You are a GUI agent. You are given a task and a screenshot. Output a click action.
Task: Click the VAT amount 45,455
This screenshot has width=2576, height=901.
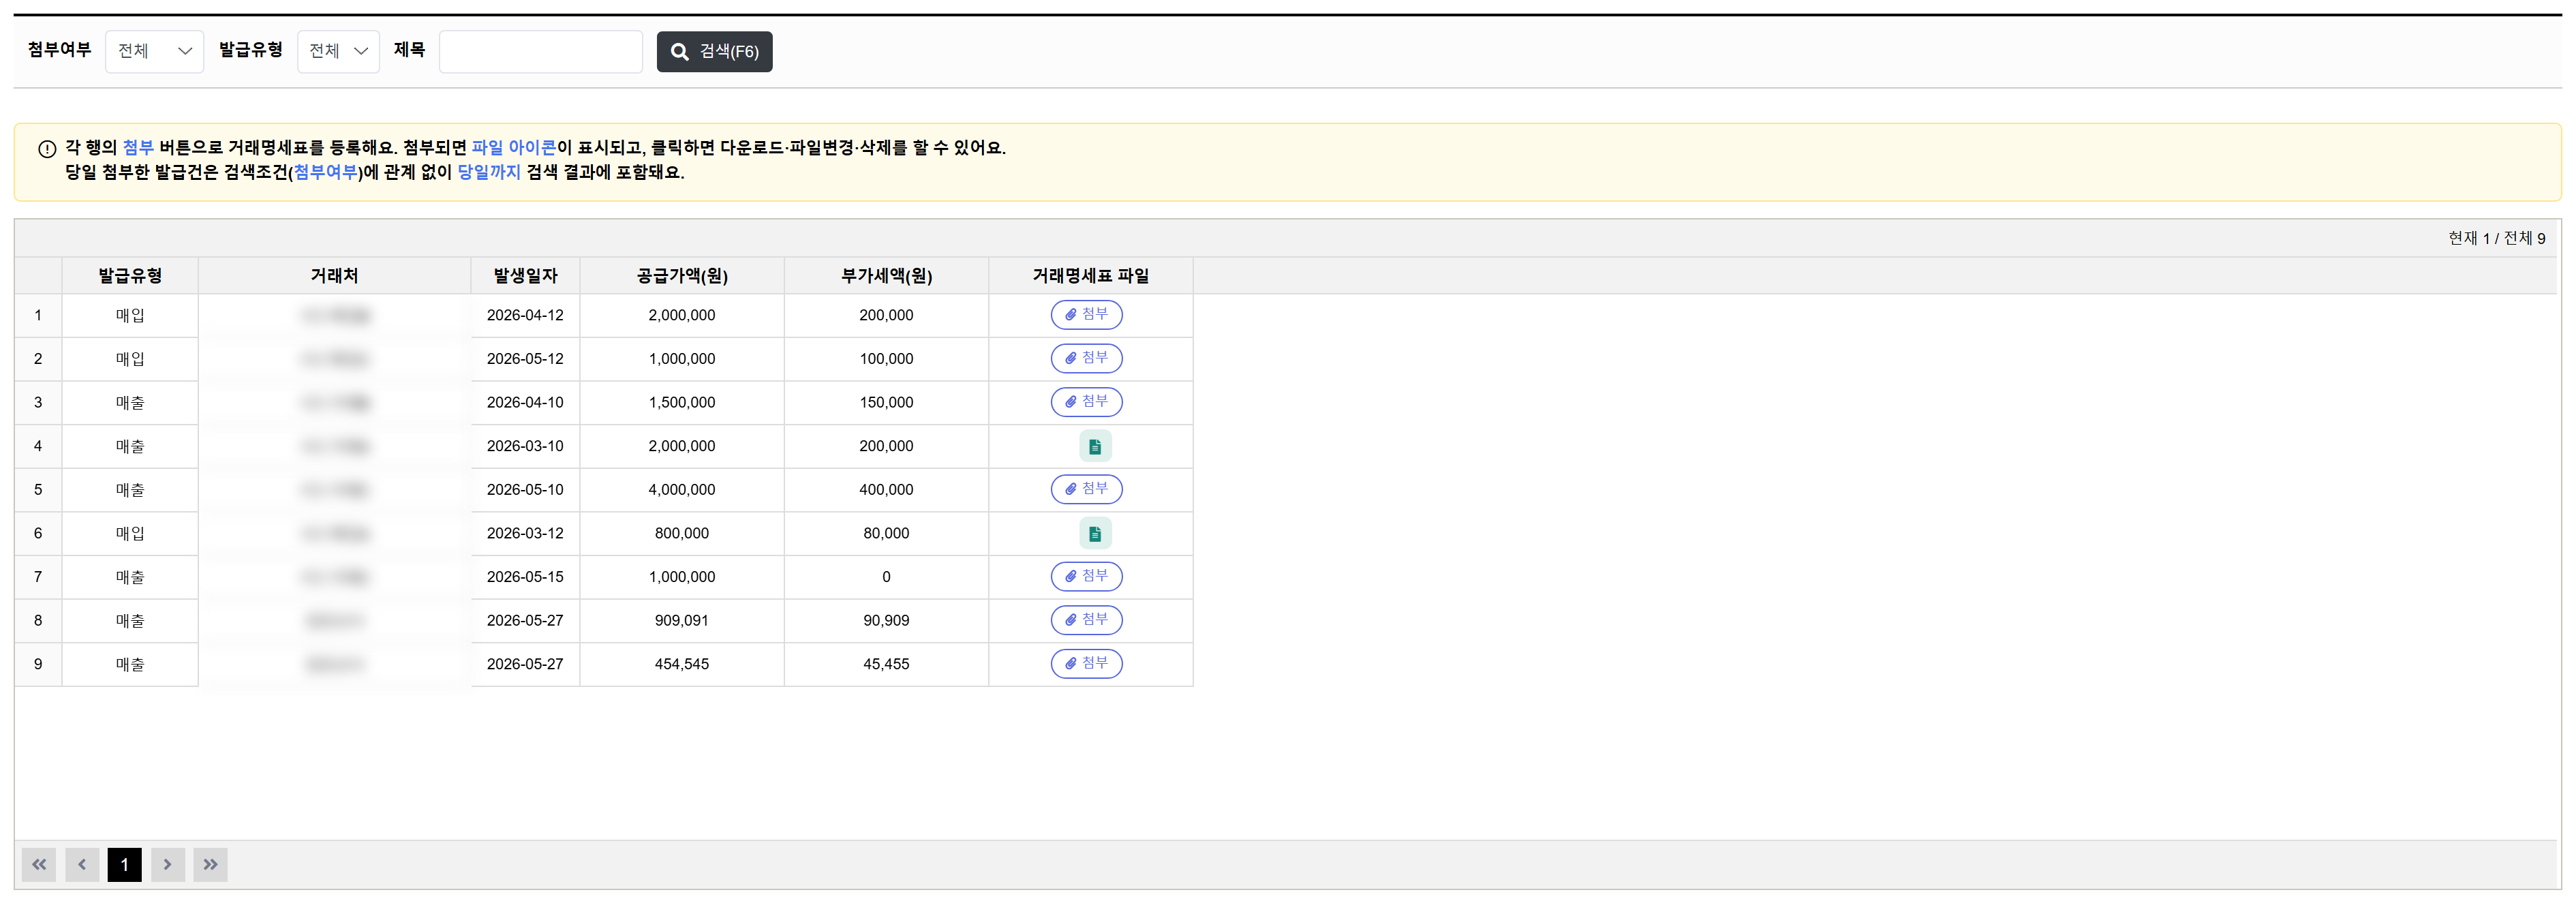[x=886, y=663]
